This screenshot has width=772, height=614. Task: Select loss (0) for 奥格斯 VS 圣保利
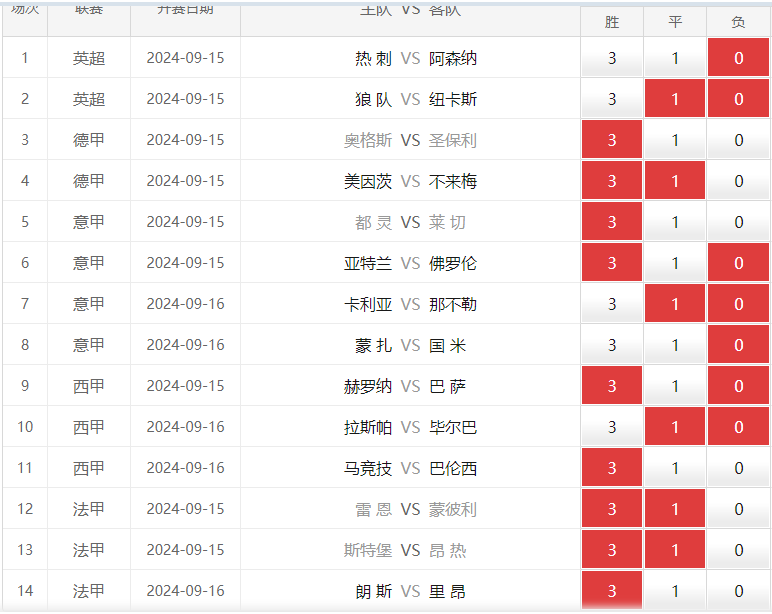coord(738,140)
